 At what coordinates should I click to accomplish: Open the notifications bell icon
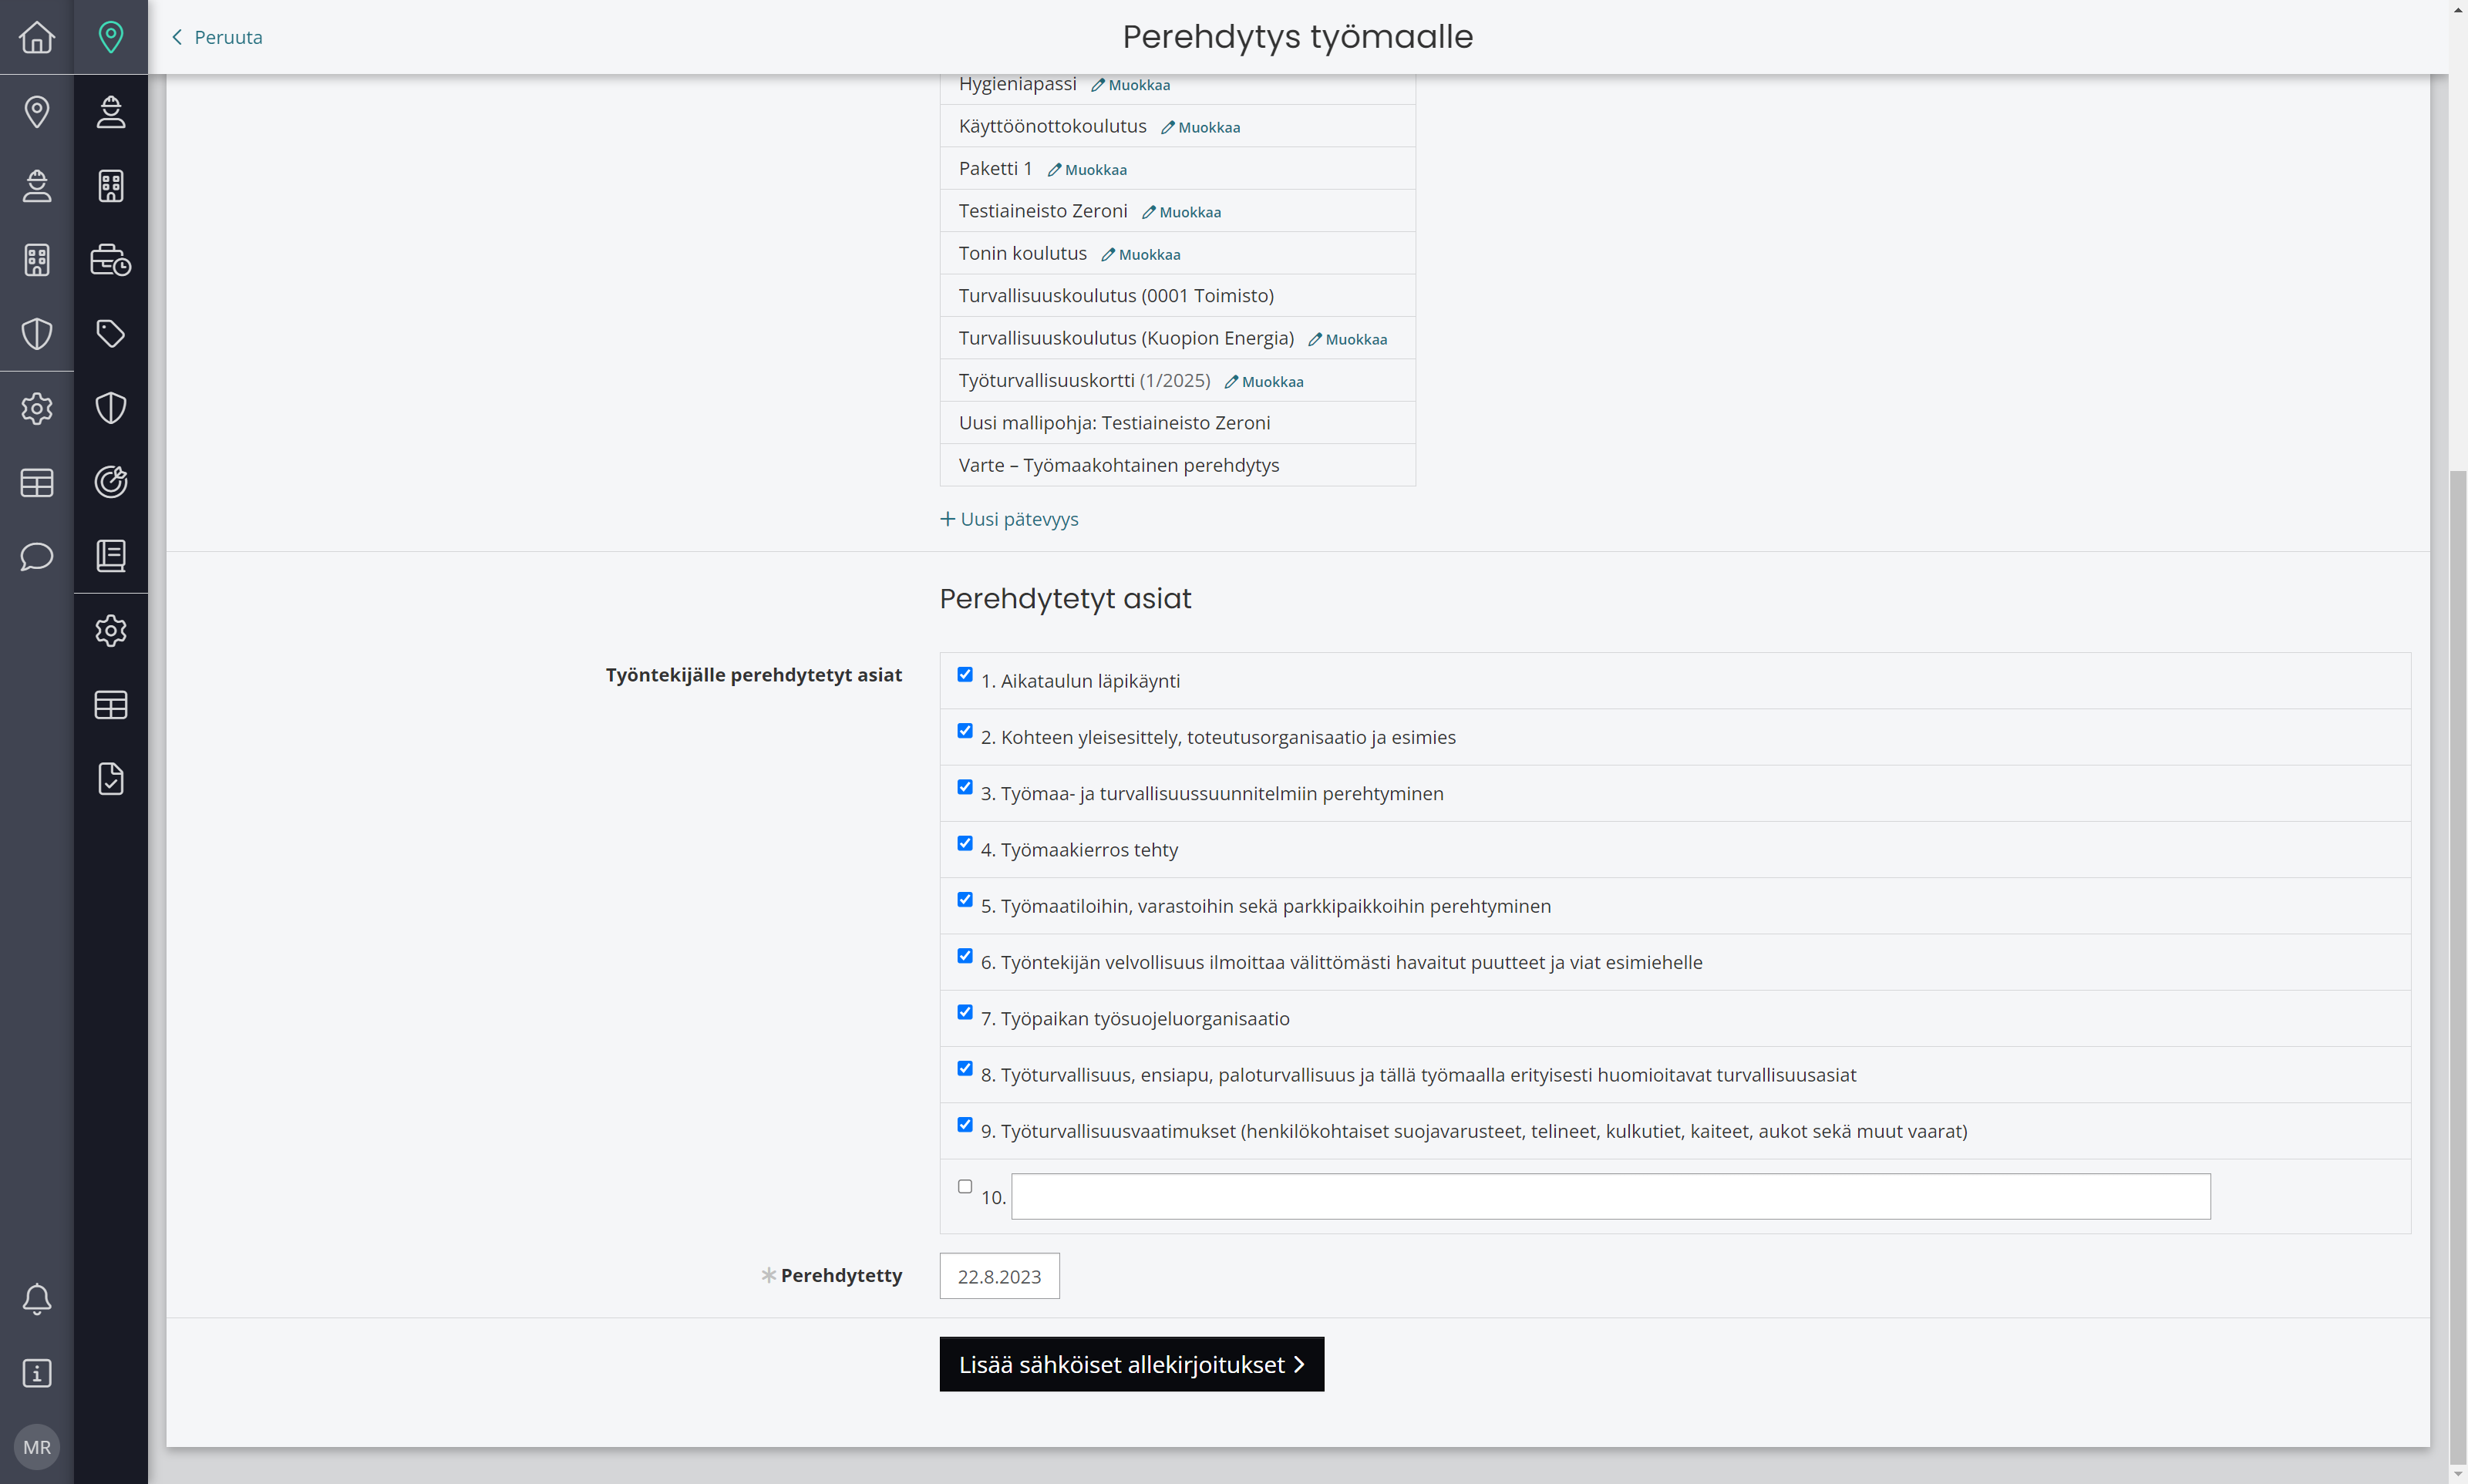[37, 1299]
